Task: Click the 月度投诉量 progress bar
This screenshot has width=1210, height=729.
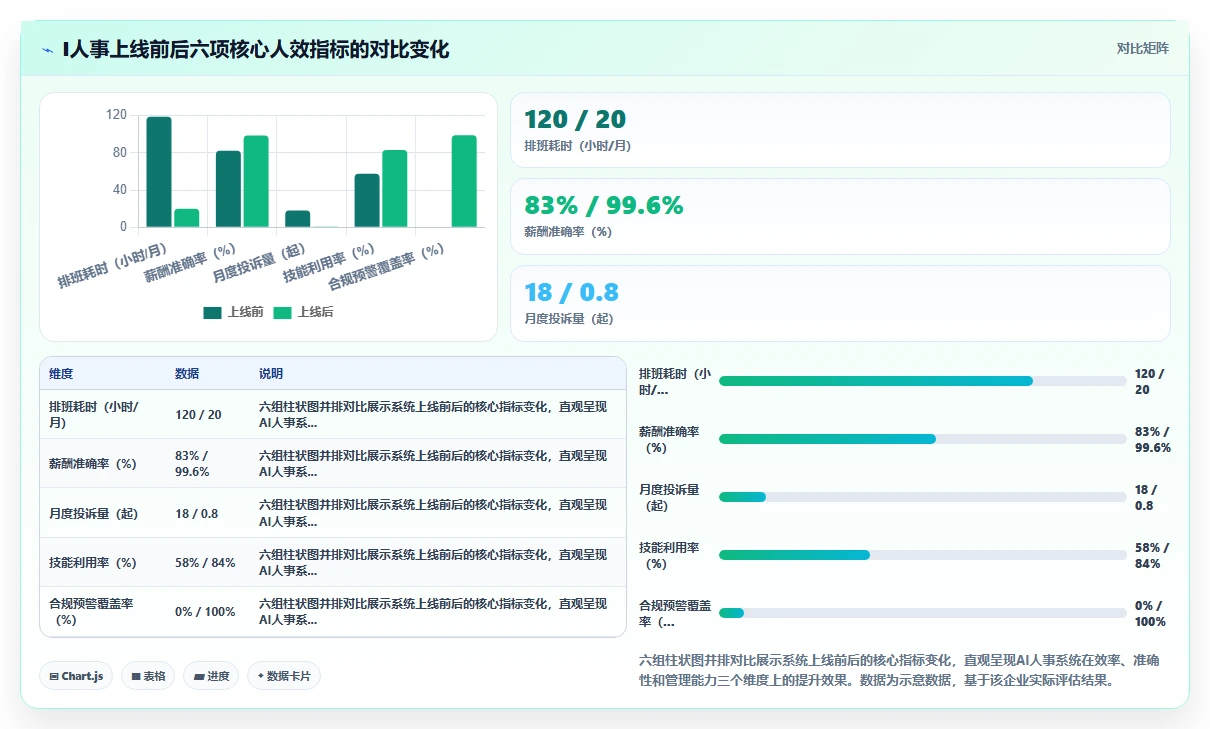Action: point(922,497)
